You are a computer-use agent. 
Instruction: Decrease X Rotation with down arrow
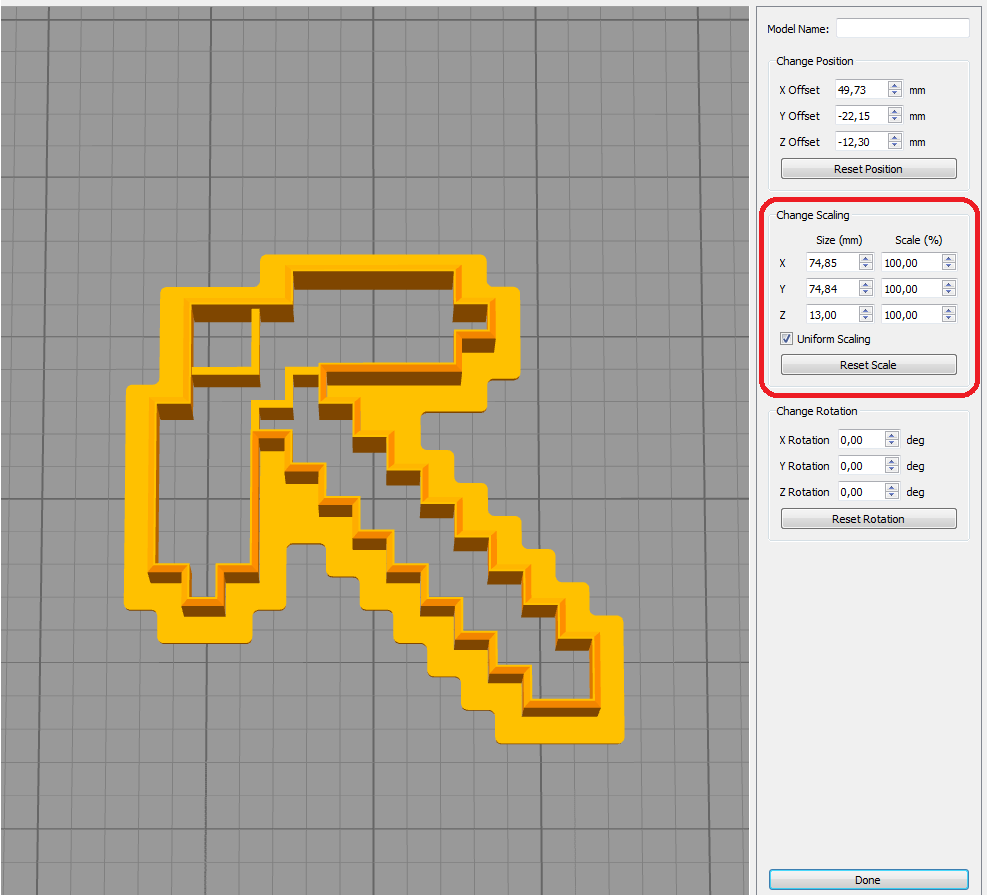891,443
